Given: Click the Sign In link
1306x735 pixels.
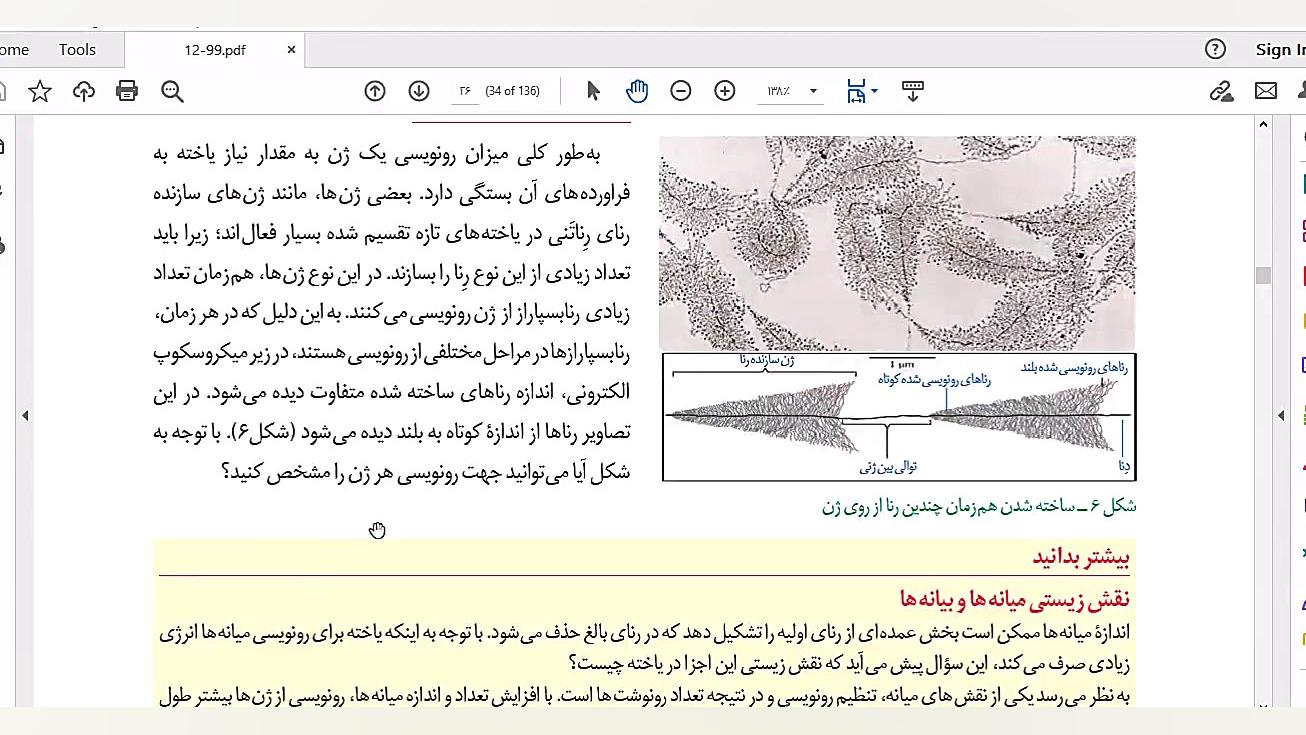Looking at the screenshot, I should click(1280, 48).
